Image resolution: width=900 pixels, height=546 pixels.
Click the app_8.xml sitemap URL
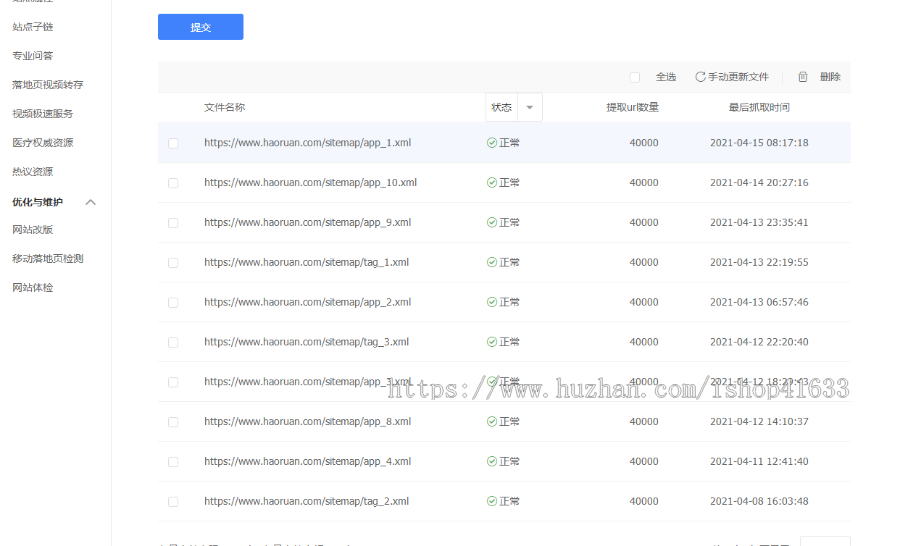pyautogui.click(x=308, y=421)
